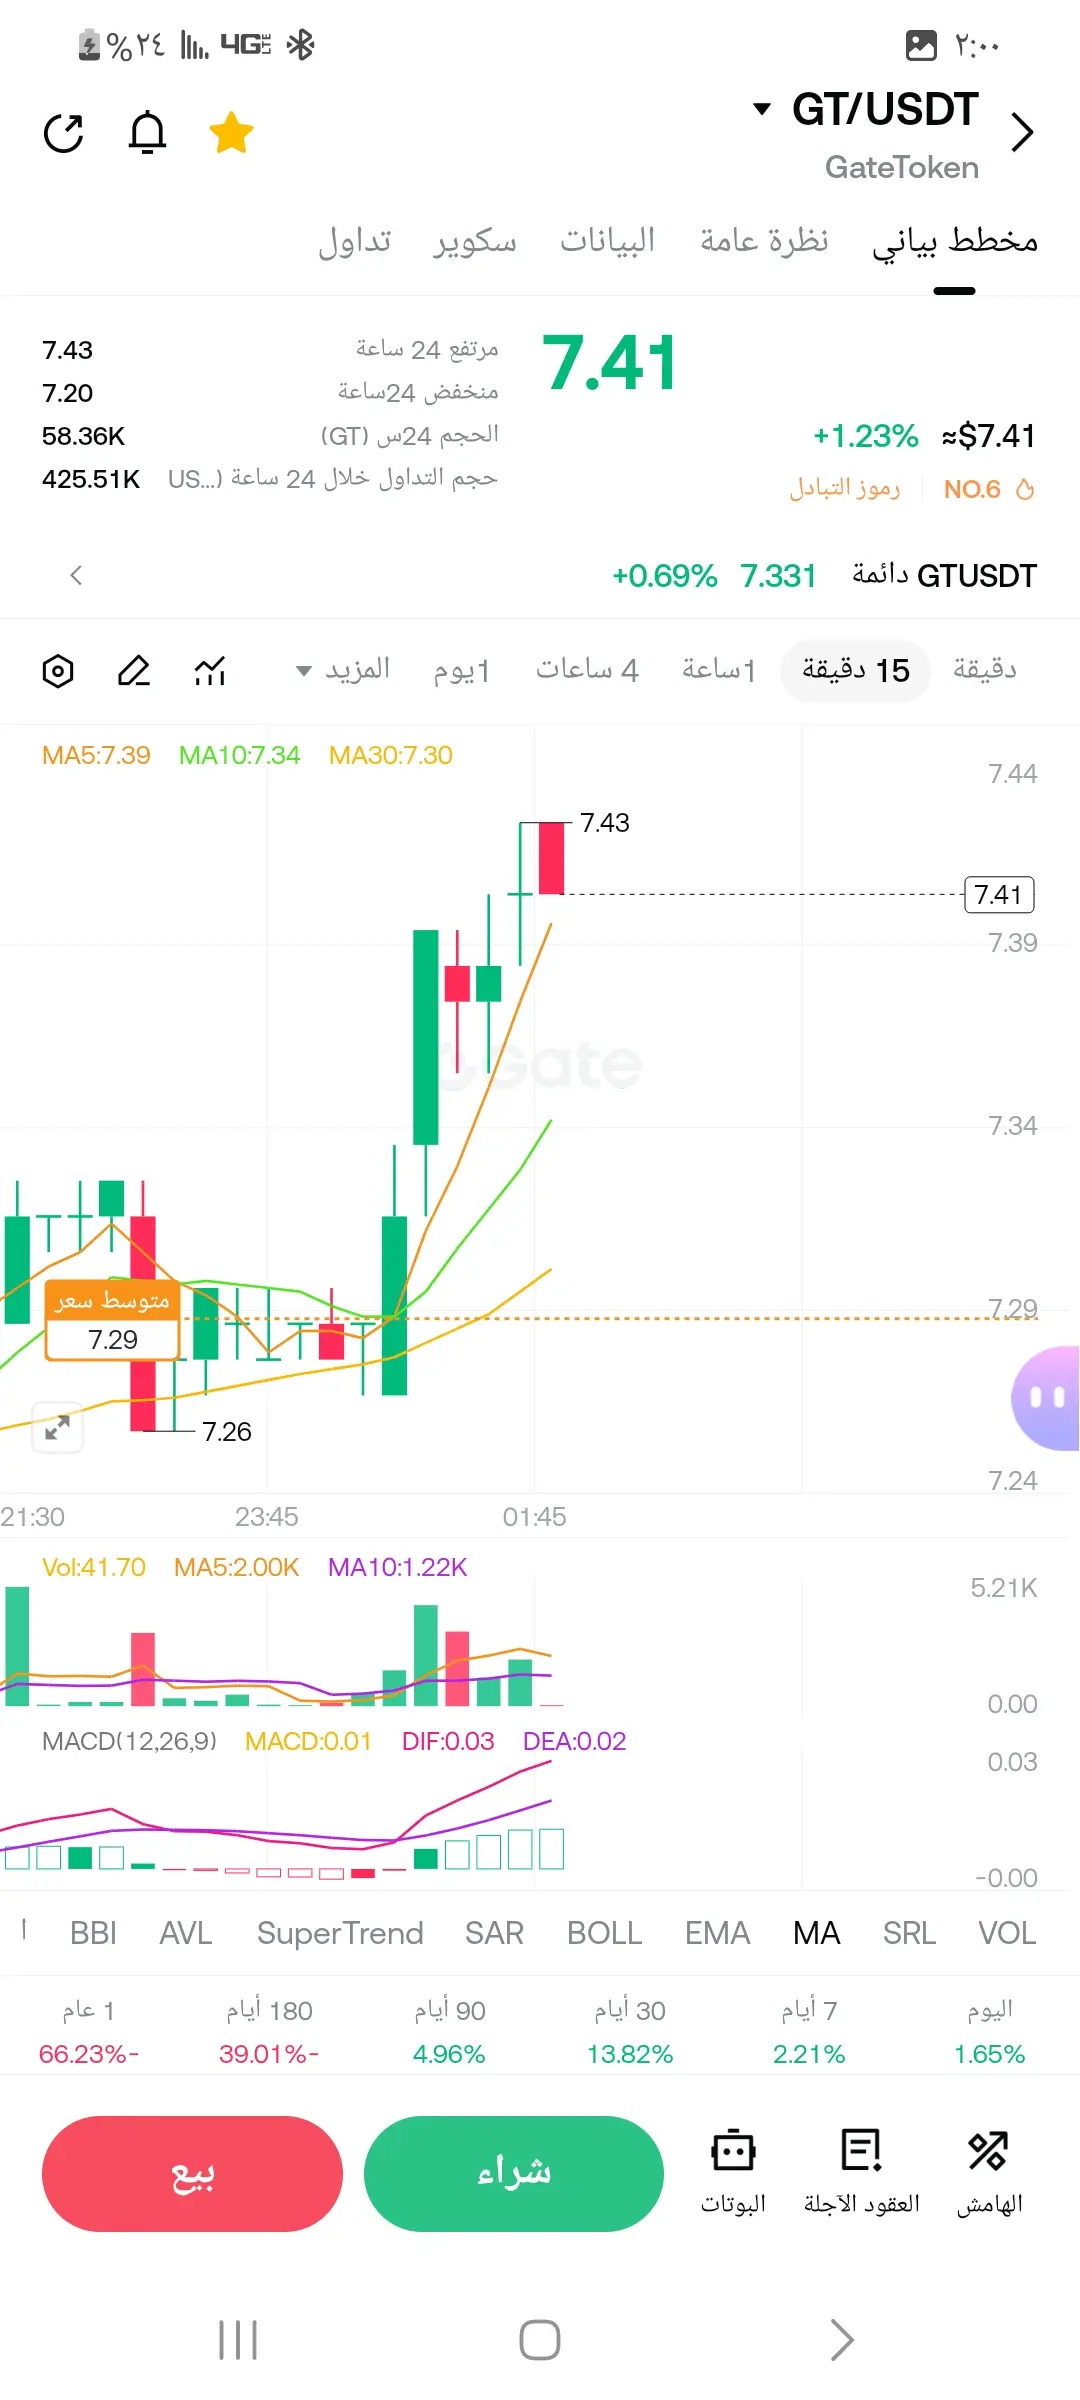Expand chart to fullscreen icon

click(57, 1427)
